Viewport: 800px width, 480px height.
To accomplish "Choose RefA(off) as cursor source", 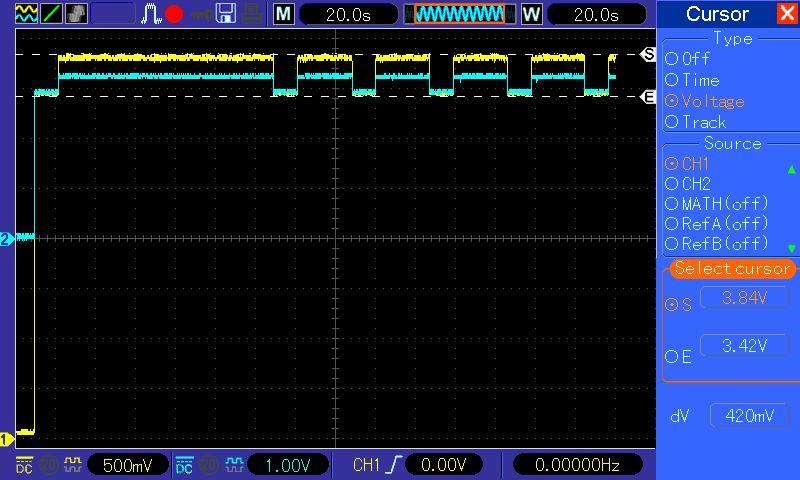I will pos(716,223).
